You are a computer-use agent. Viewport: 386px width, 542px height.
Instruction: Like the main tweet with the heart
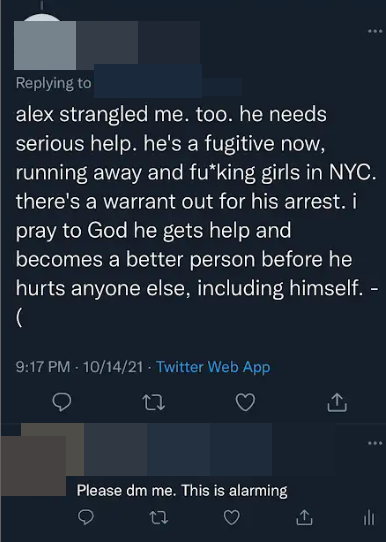click(245, 402)
